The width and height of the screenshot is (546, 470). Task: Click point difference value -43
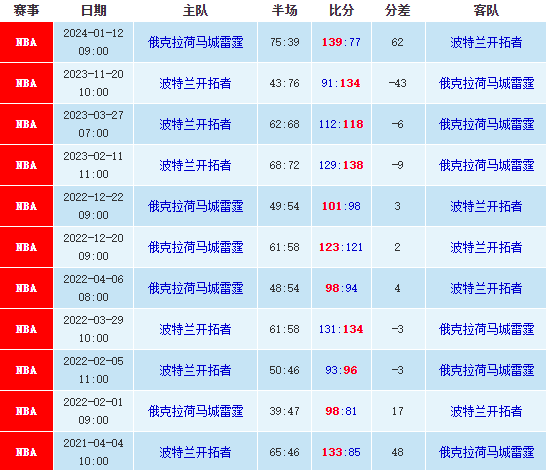(397, 83)
